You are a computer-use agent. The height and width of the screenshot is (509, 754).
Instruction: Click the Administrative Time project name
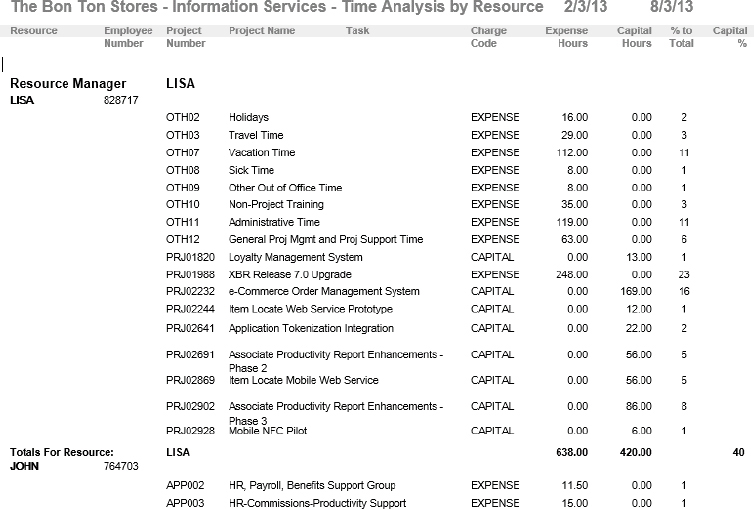coord(274,222)
